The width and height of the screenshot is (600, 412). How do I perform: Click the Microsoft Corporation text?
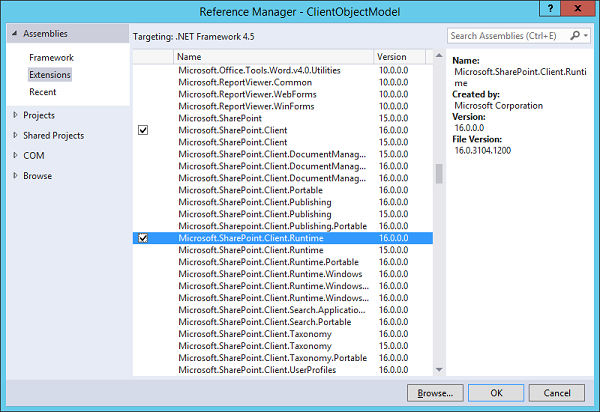[499, 106]
